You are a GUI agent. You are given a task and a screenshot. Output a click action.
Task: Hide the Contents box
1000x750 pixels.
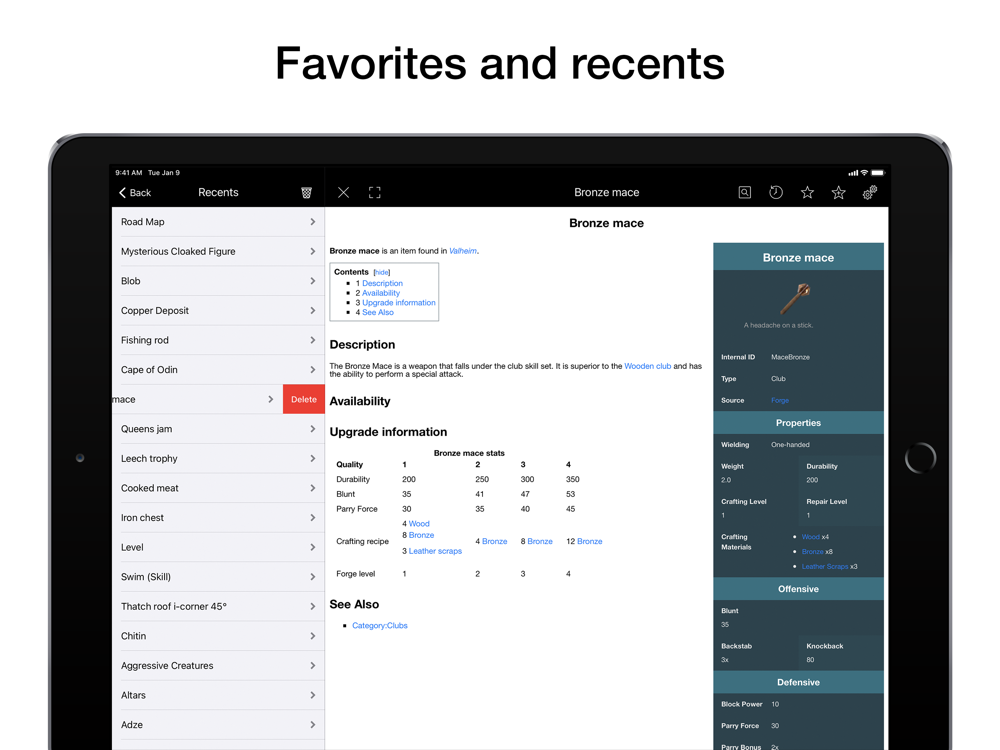(x=381, y=272)
